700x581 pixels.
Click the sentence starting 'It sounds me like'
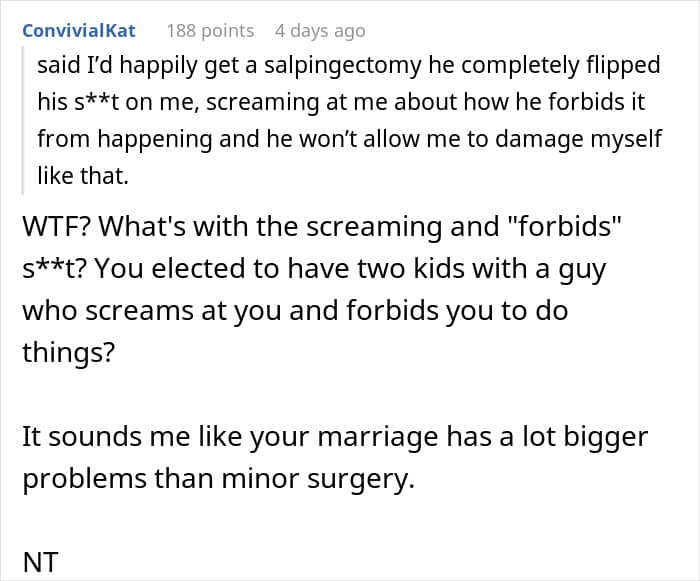[130, 436]
